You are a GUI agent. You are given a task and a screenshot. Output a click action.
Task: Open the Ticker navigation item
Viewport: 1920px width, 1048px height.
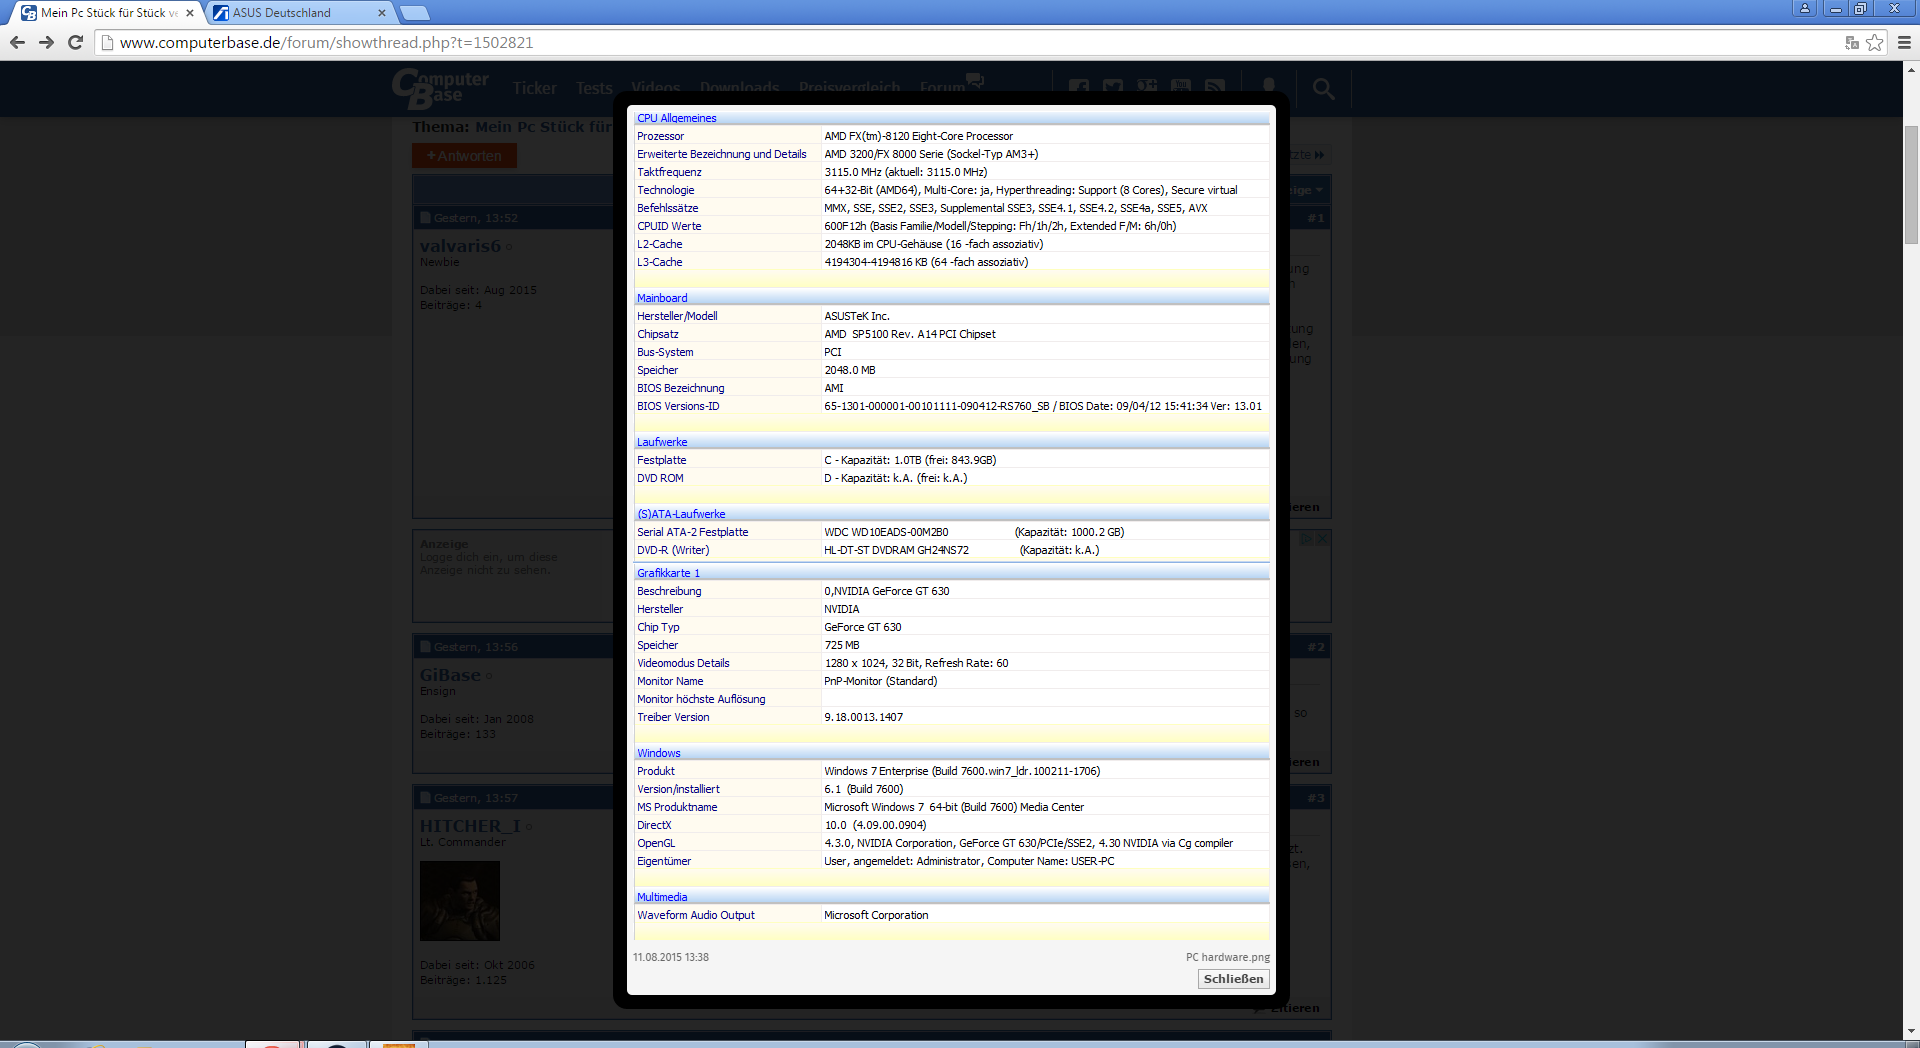coord(534,88)
